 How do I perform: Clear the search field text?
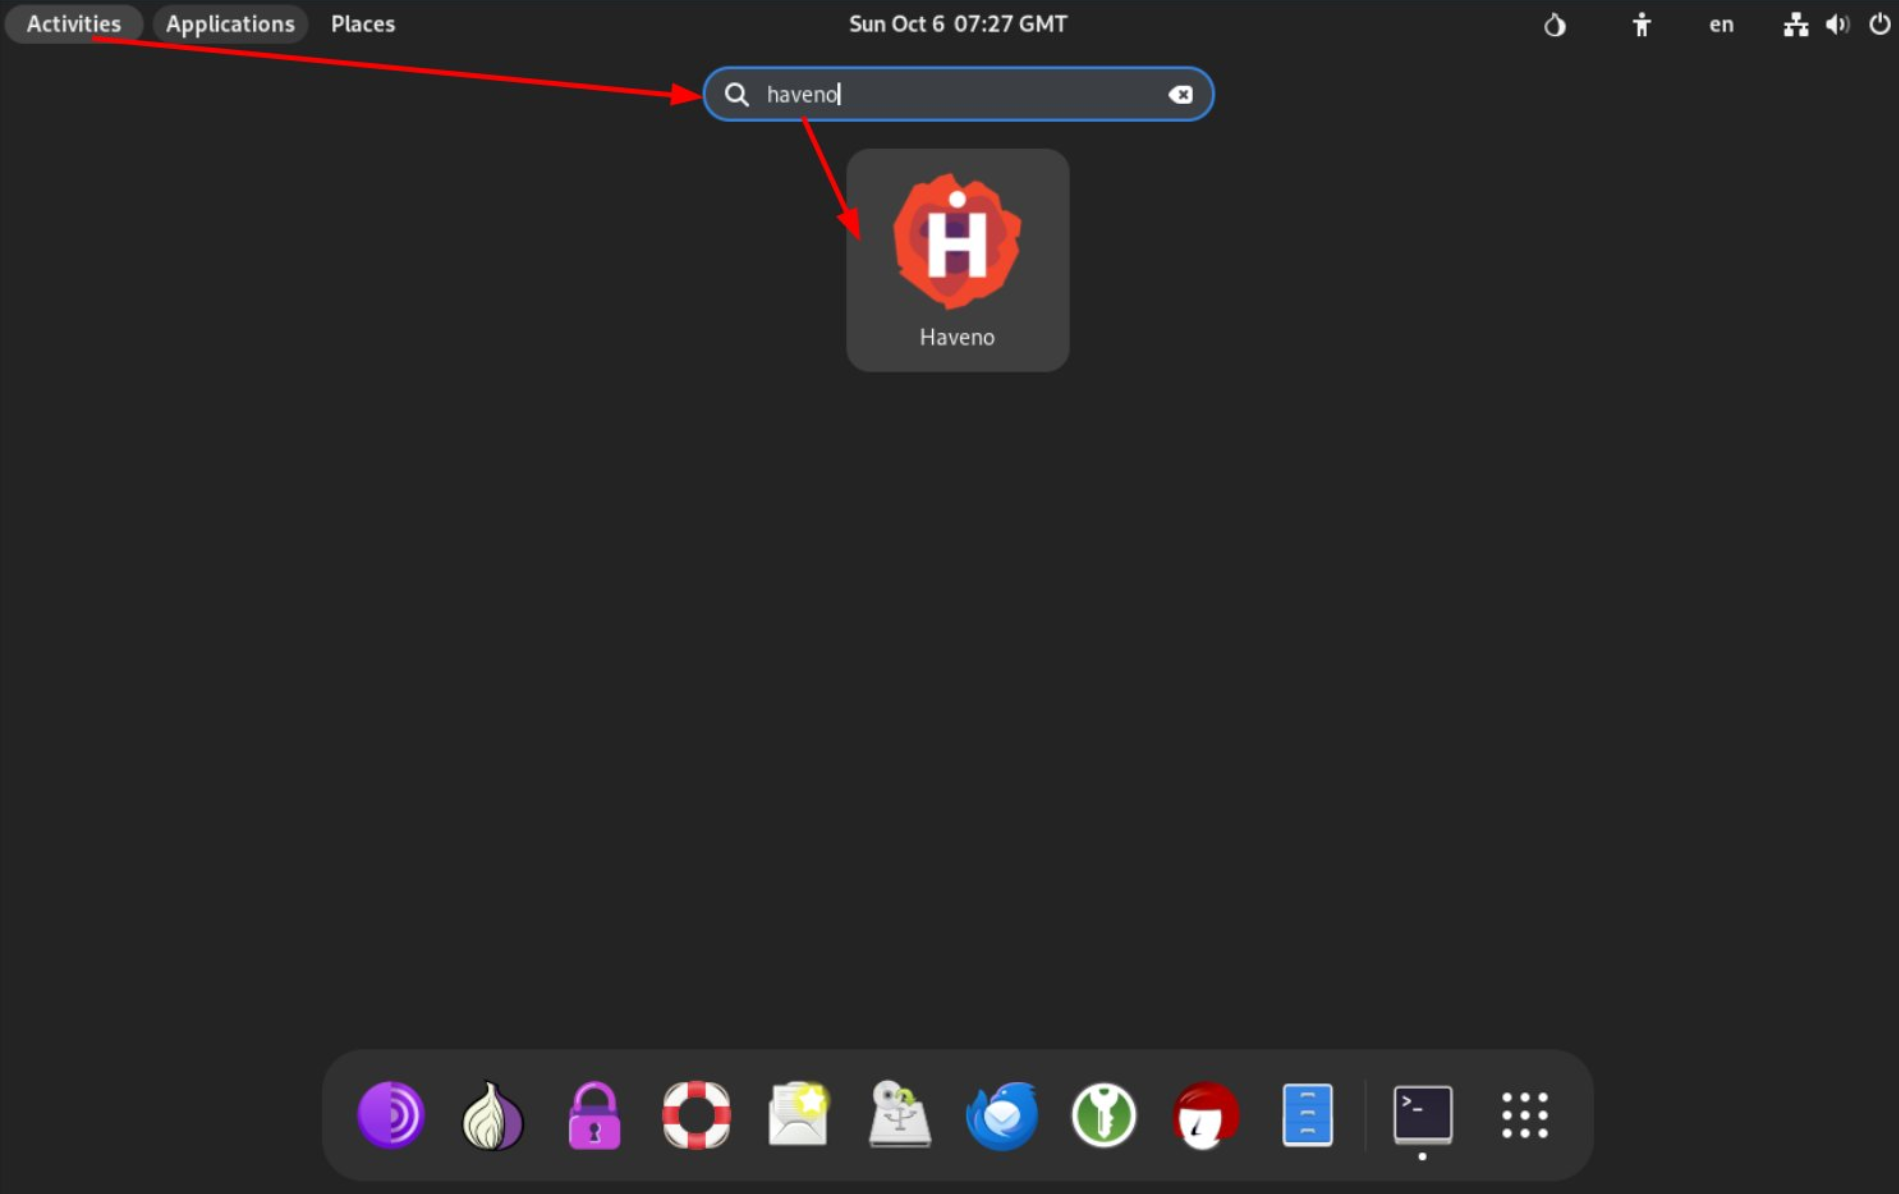[x=1180, y=94]
